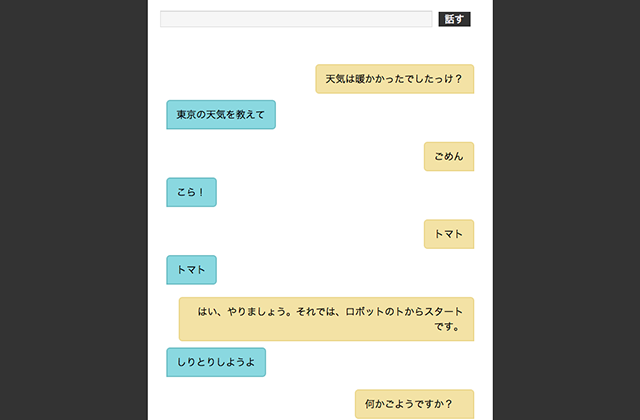Click the word "ロボット" in long reply
The width and height of the screenshot is (640, 420).
pos(364,311)
